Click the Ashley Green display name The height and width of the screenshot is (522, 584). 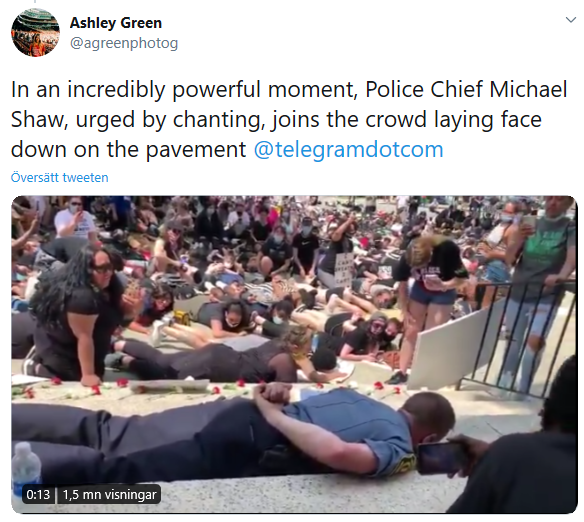pos(116,23)
